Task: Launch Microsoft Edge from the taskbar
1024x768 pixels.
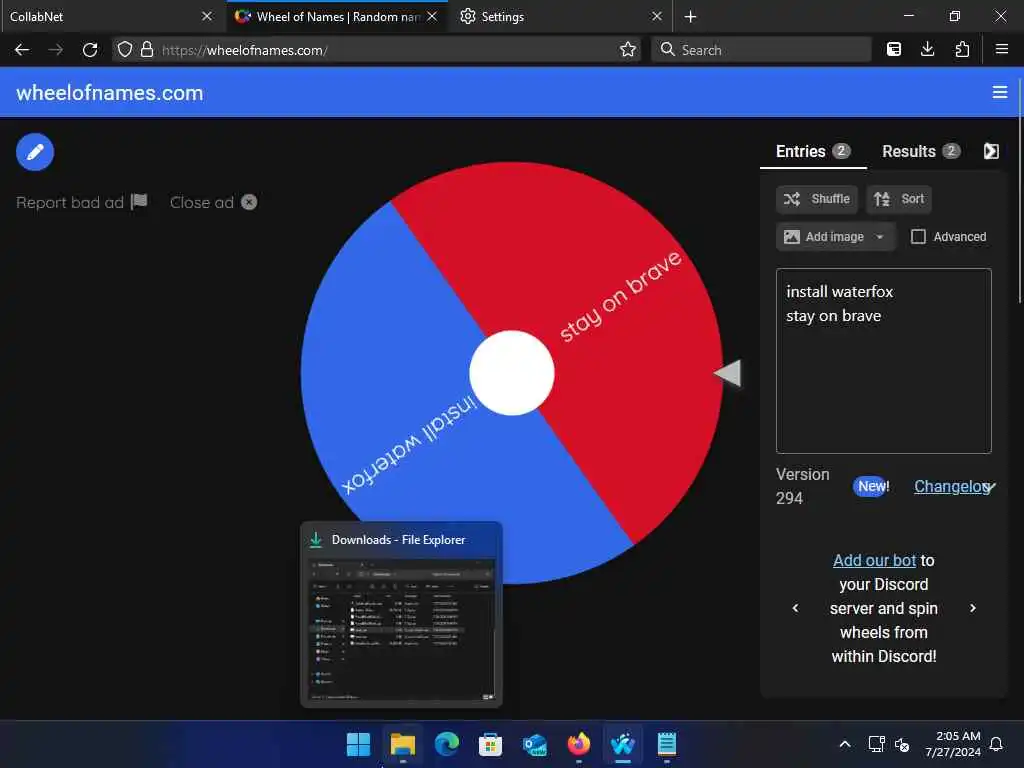Action: (x=447, y=744)
